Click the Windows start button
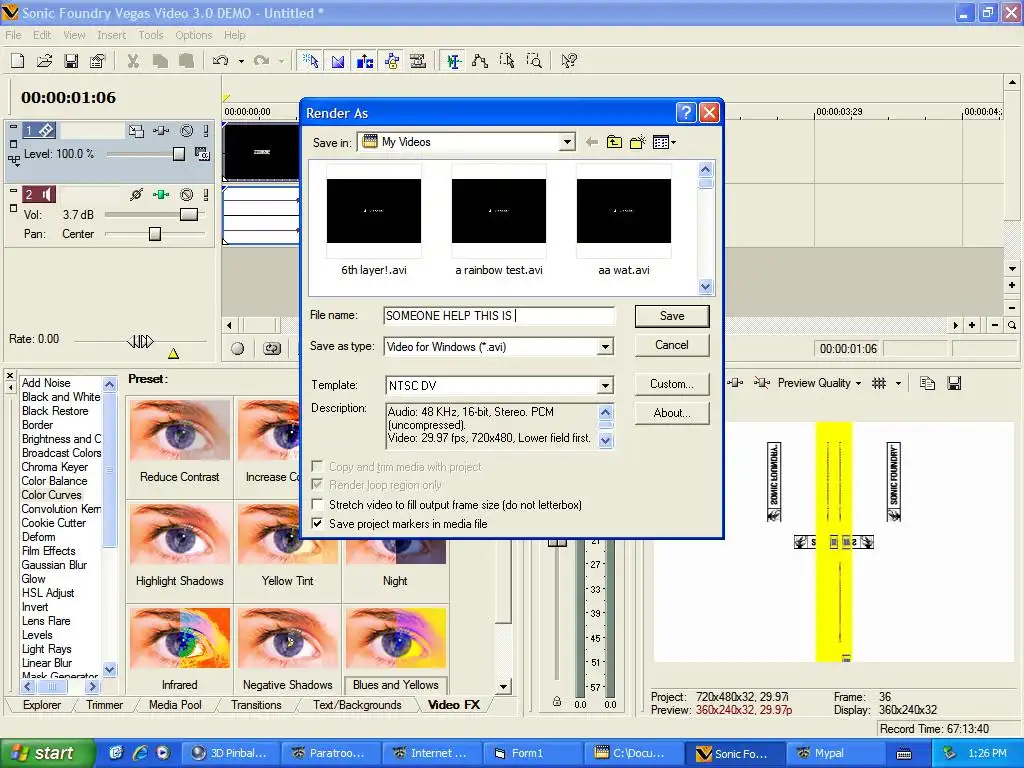Image resolution: width=1024 pixels, height=768 pixels. pyautogui.click(x=47, y=753)
